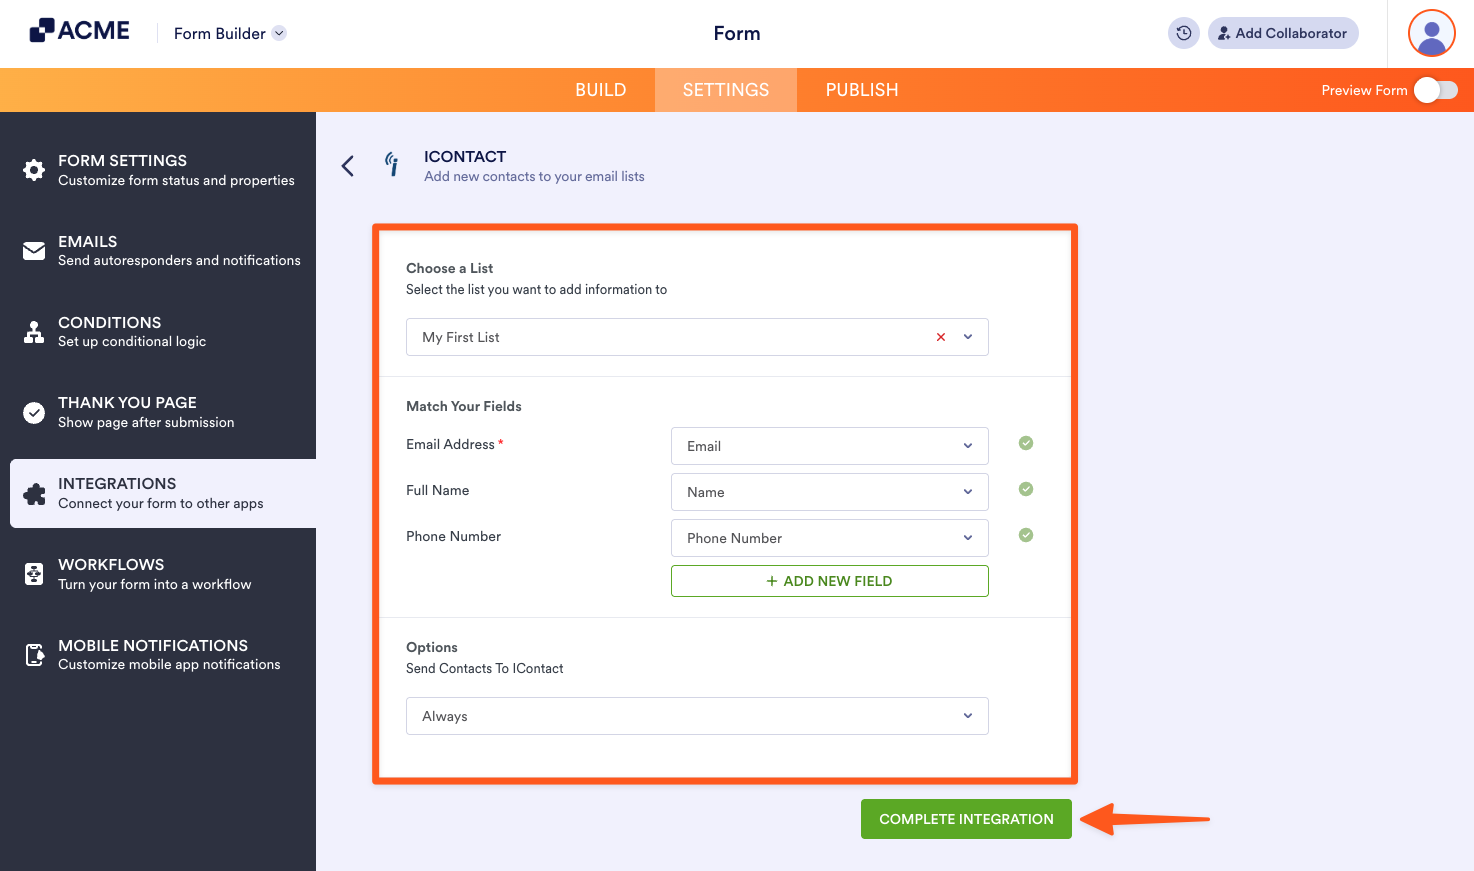Open the PUBLISH tab
The width and height of the screenshot is (1474, 871).
pos(861,89)
